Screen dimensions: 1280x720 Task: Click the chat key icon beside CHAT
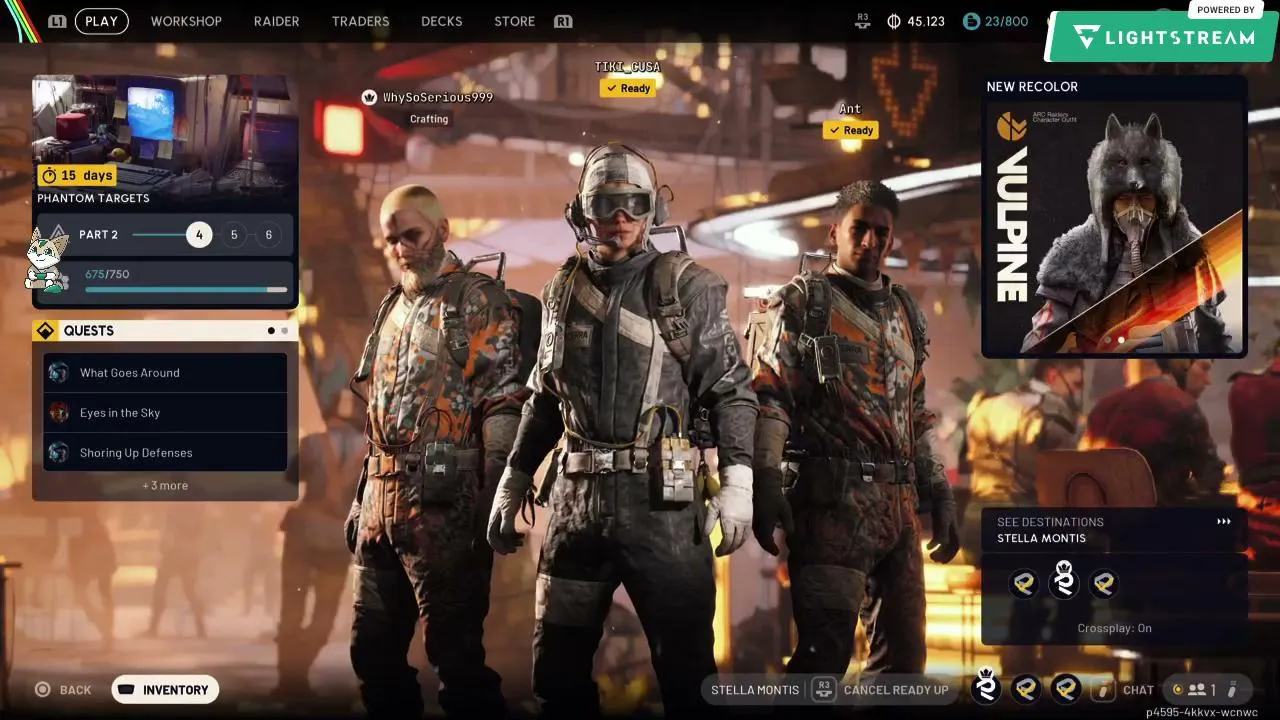(x=1104, y=690)
